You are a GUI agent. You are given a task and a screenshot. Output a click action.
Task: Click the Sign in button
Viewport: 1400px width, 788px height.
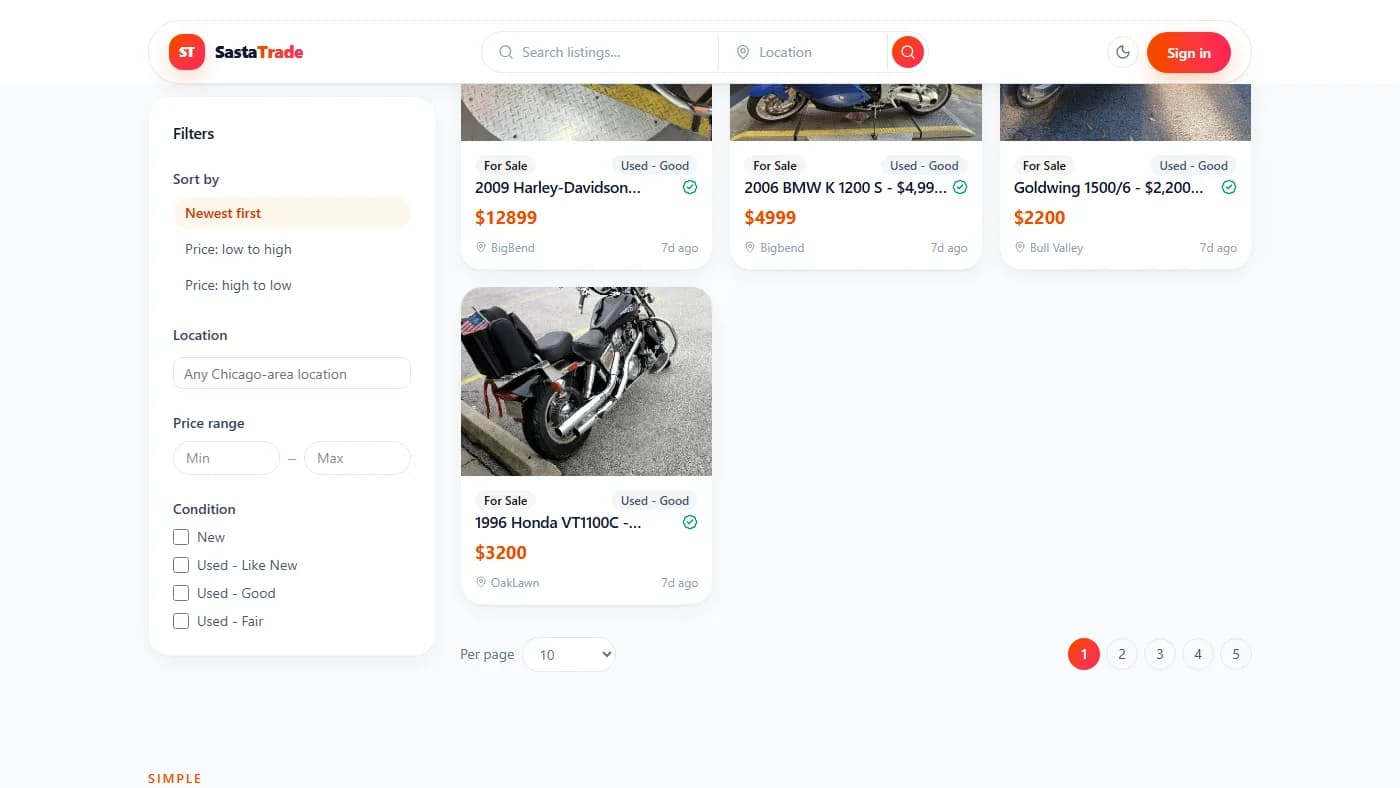point(1189,52)
